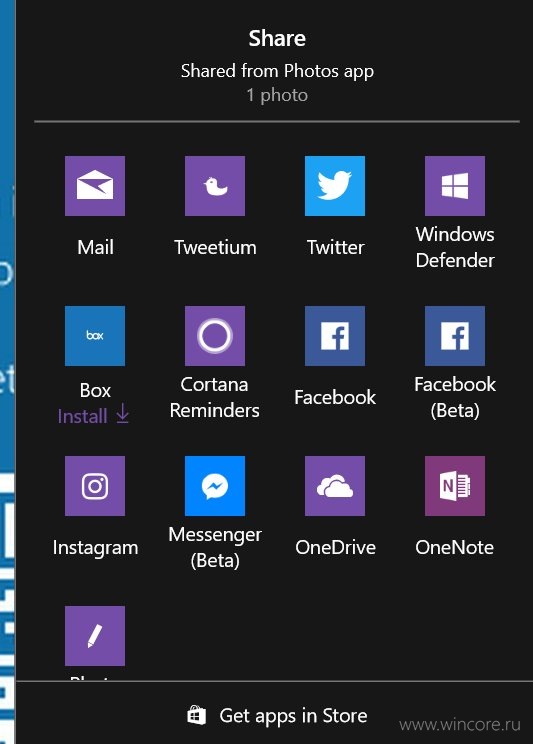Open Cortana Reminders circle icon
The width and height of the screenshot is (533, 744).
(x=215, y=335)
